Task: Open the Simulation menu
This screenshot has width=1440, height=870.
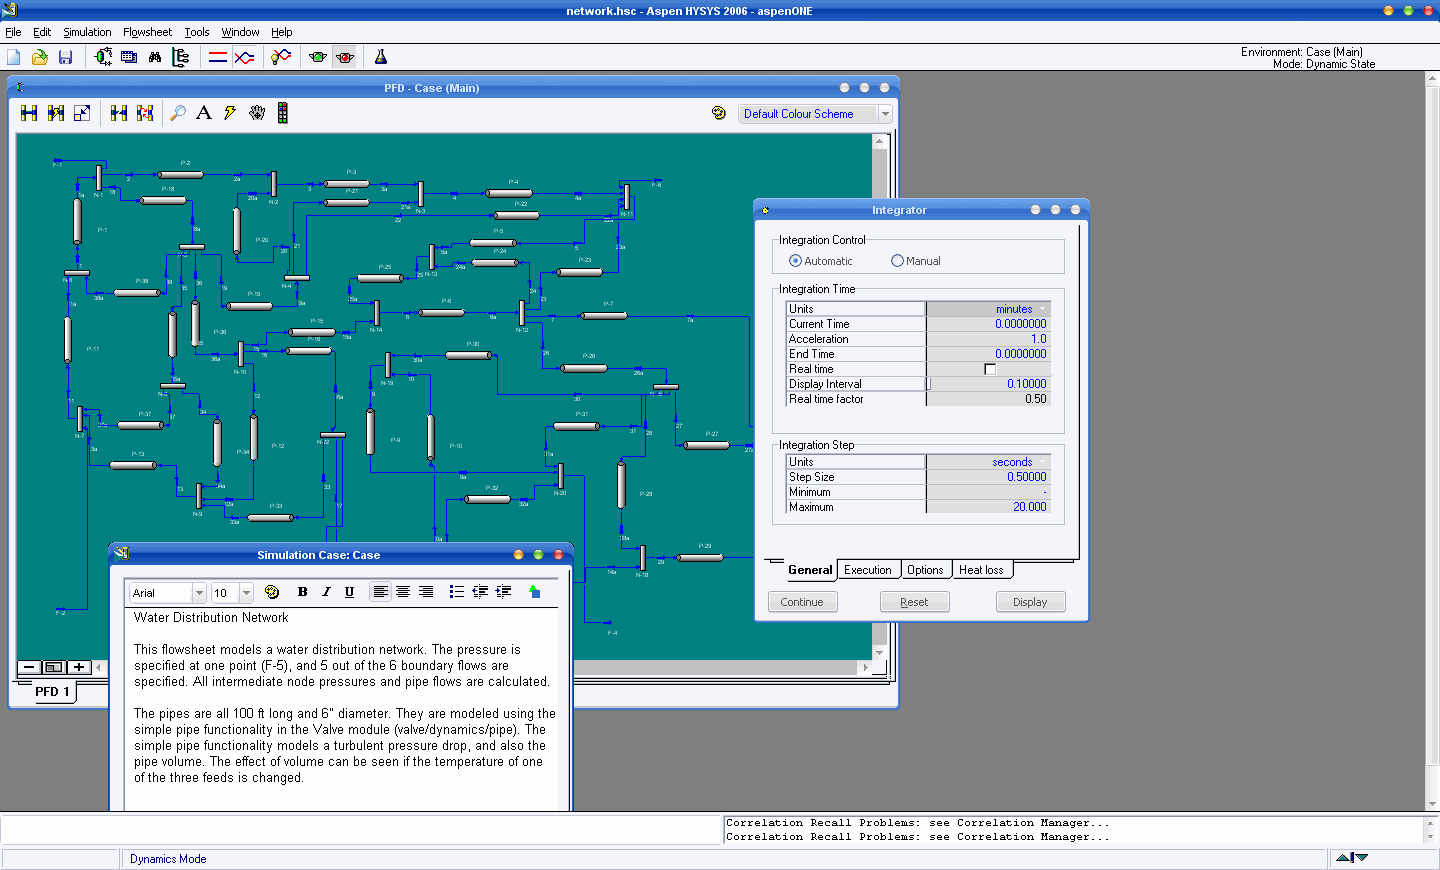Action: coord(87,32)
